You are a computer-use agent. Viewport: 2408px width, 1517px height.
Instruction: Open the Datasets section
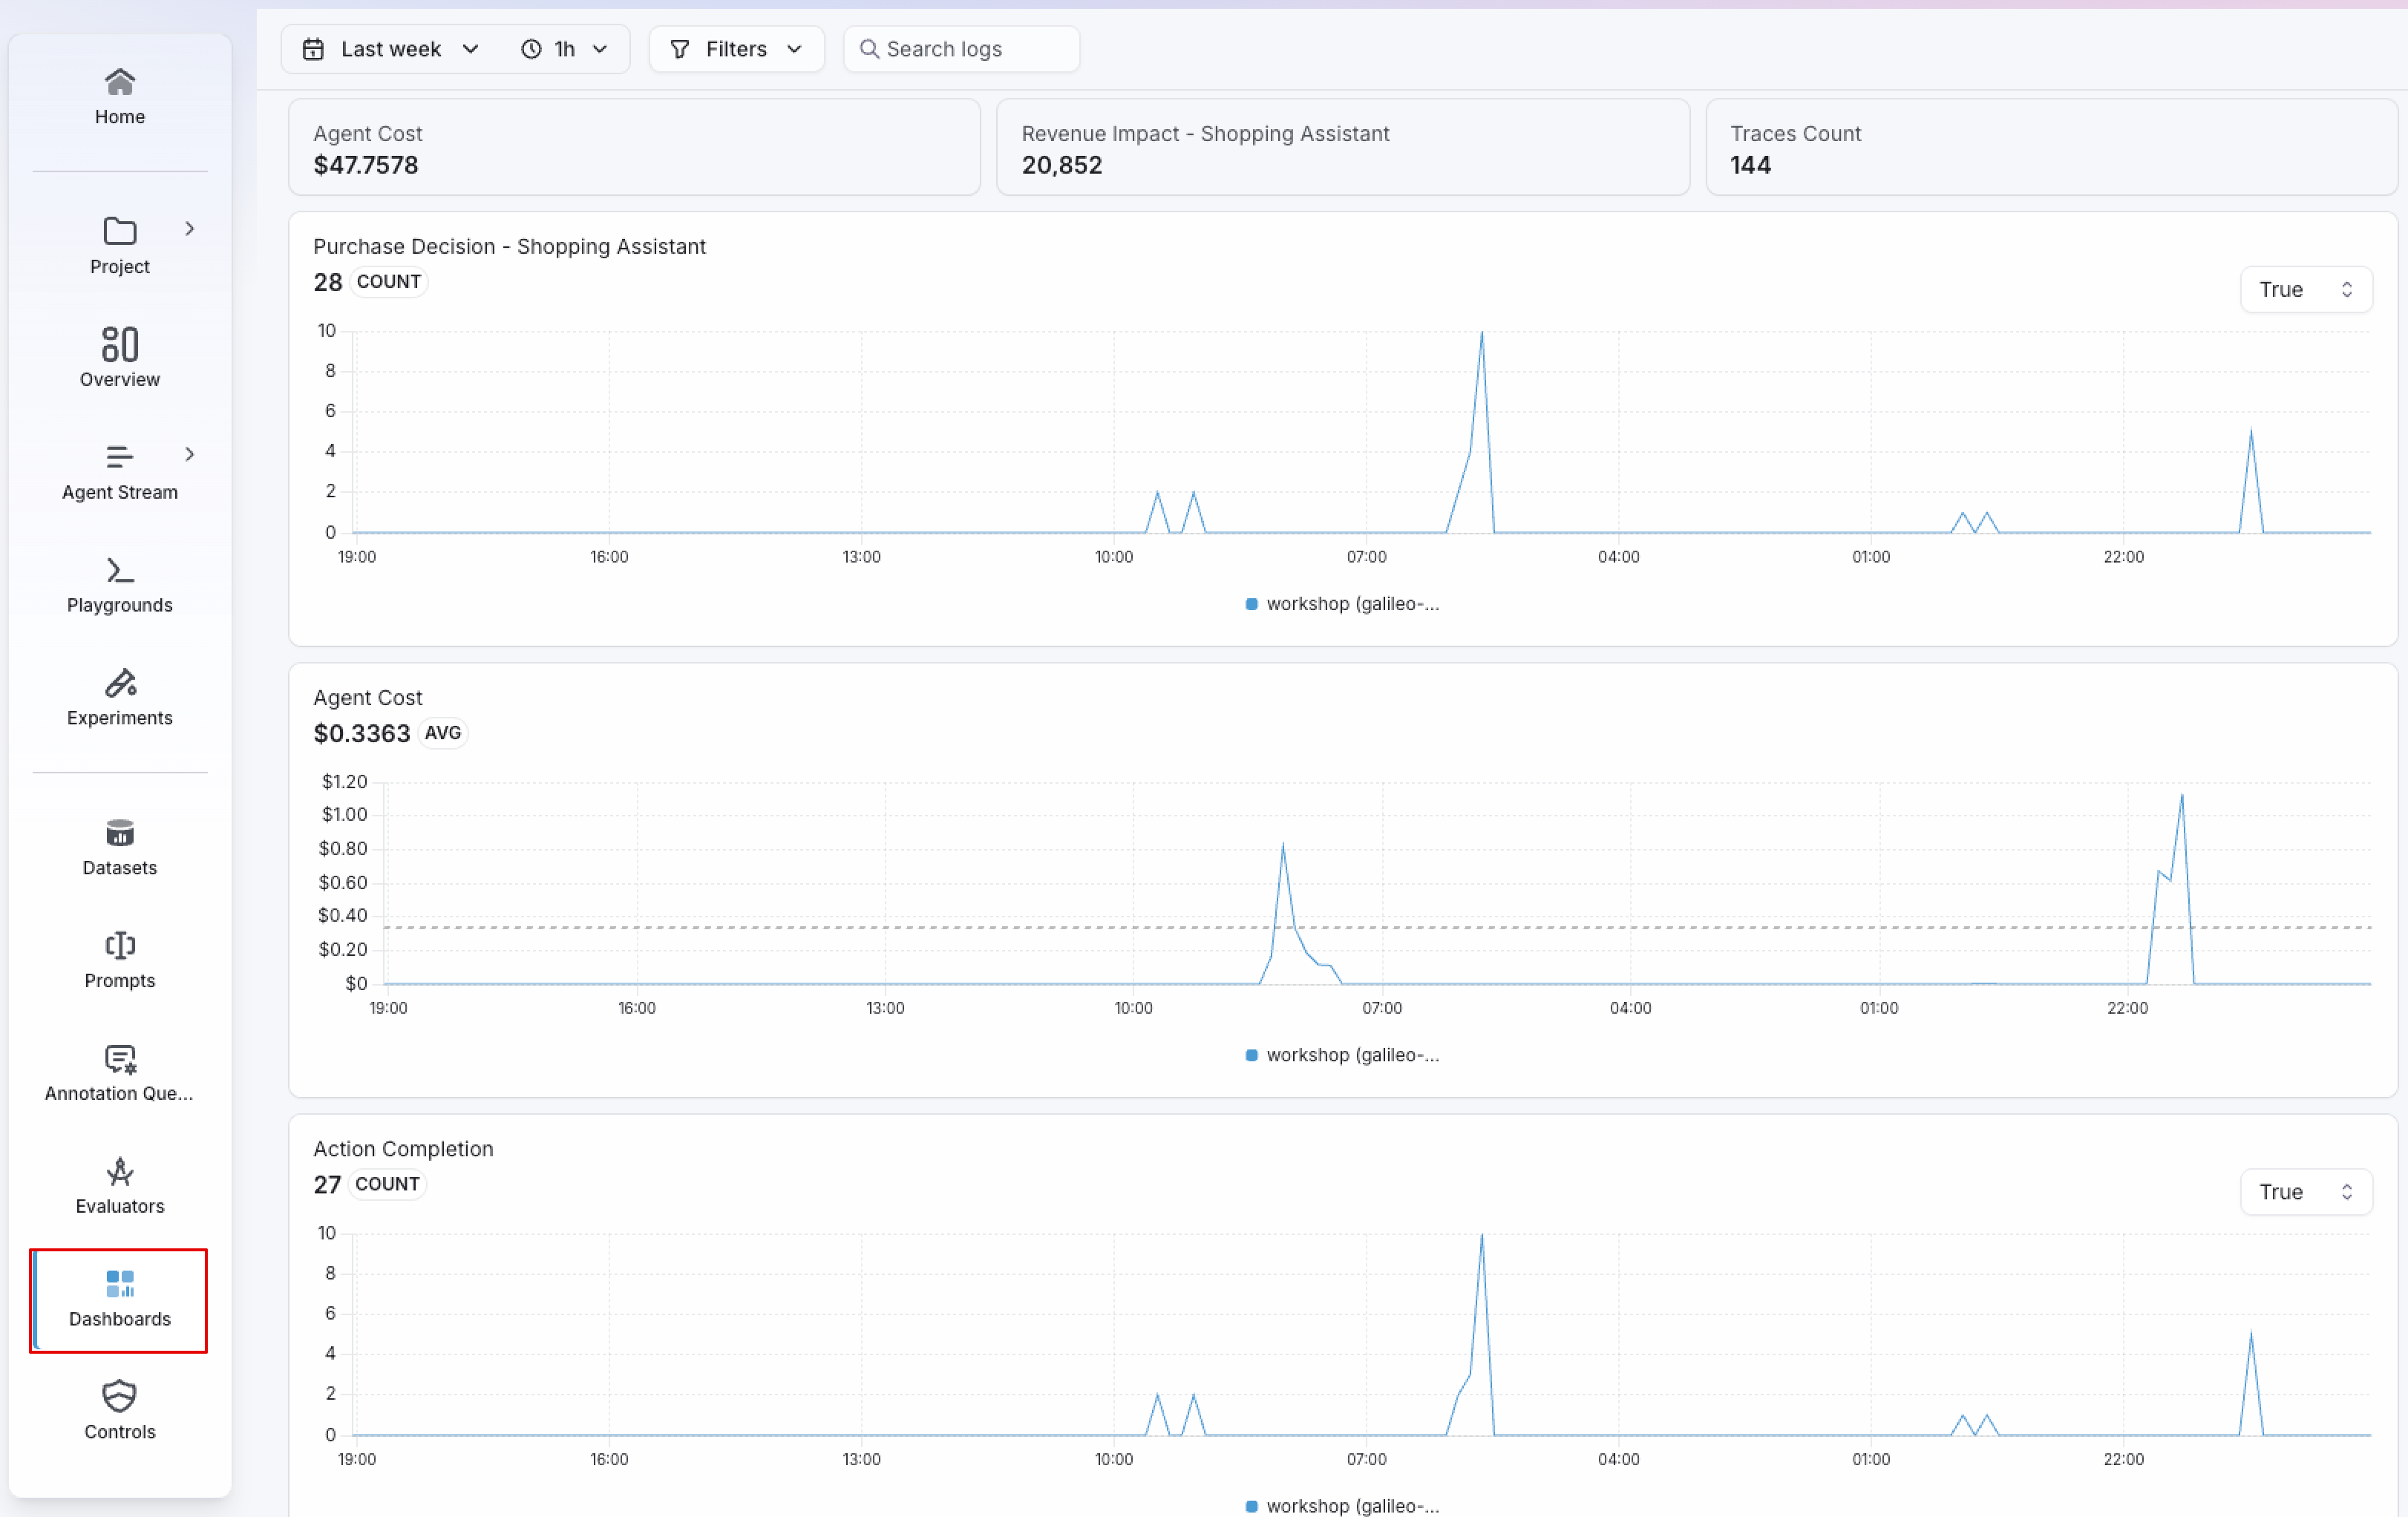(x=120, y=848)
